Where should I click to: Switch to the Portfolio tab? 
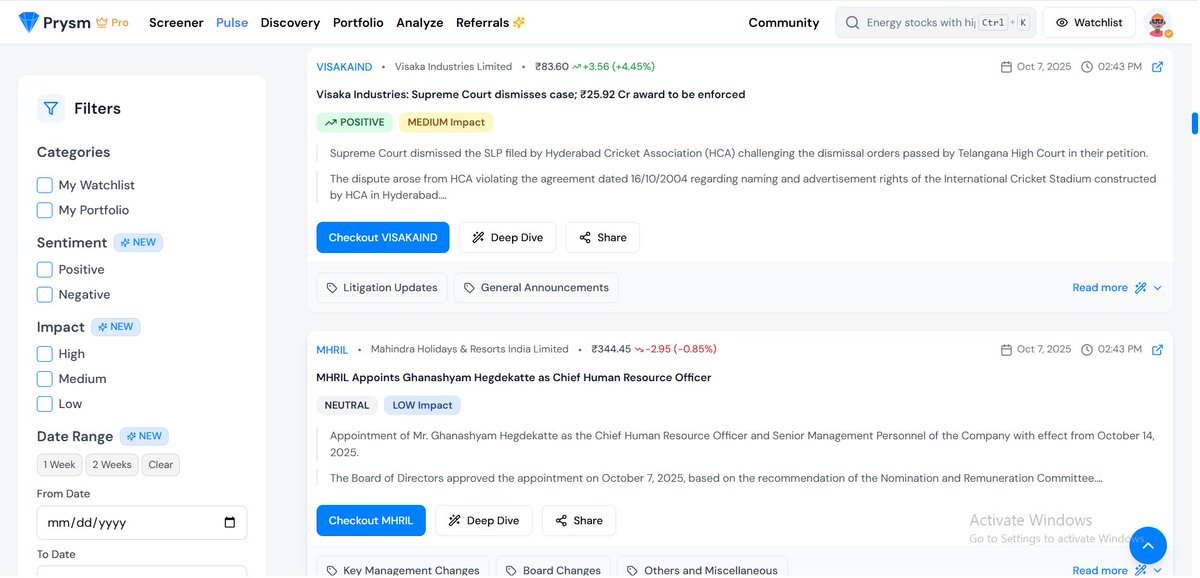(358, 22)
